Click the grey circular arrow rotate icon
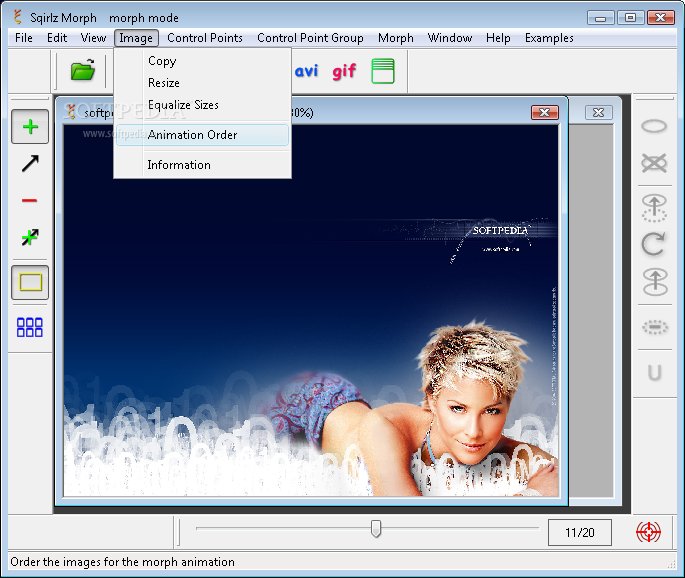Viewport: 685px width, 578px height. coord(654,244)
